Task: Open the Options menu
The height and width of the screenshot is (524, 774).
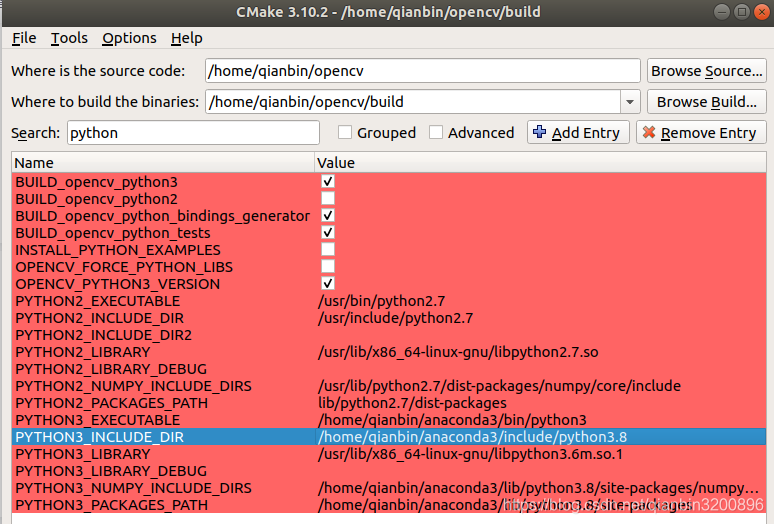Action: [129, 38]
